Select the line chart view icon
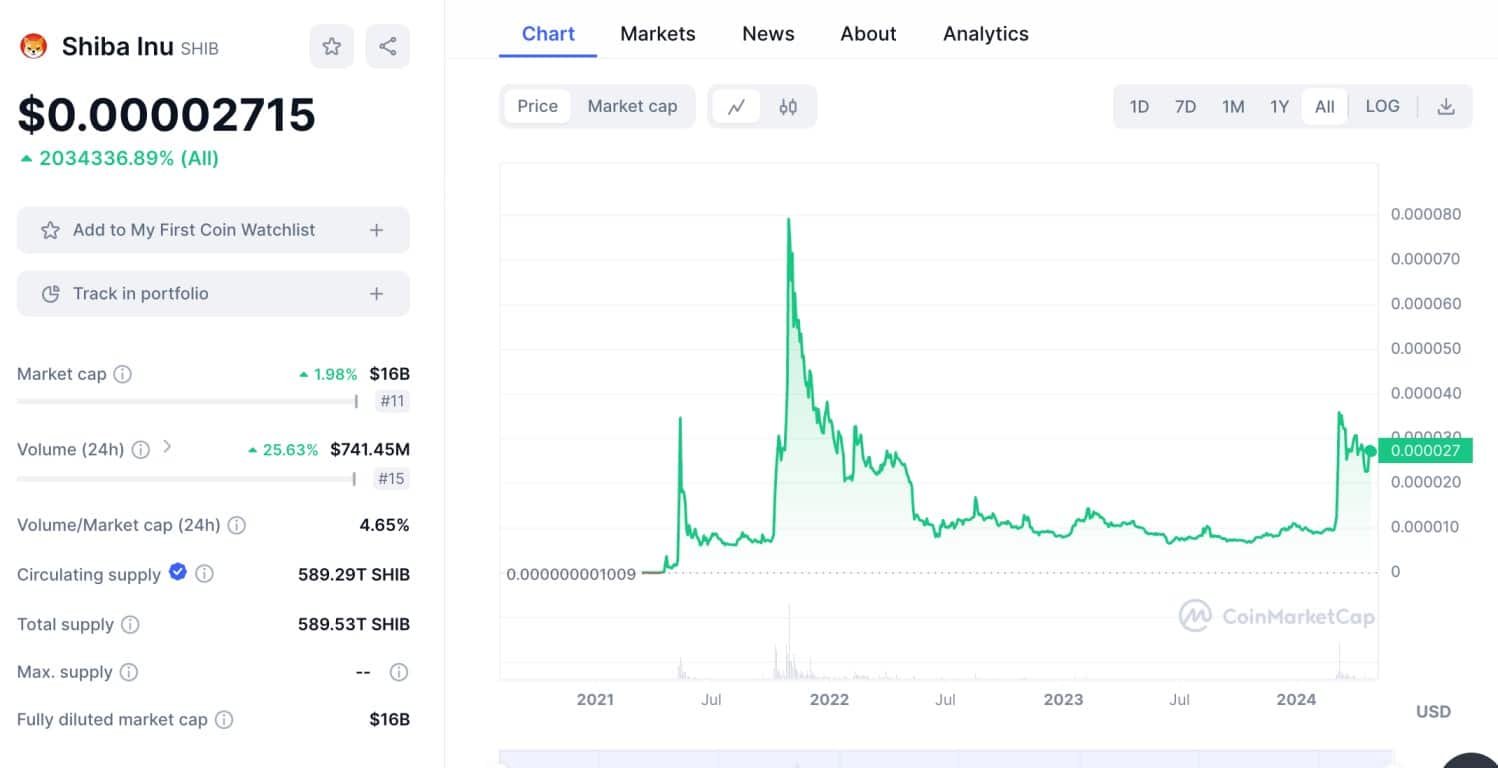The image size is (1498, 768). [736, 106]
